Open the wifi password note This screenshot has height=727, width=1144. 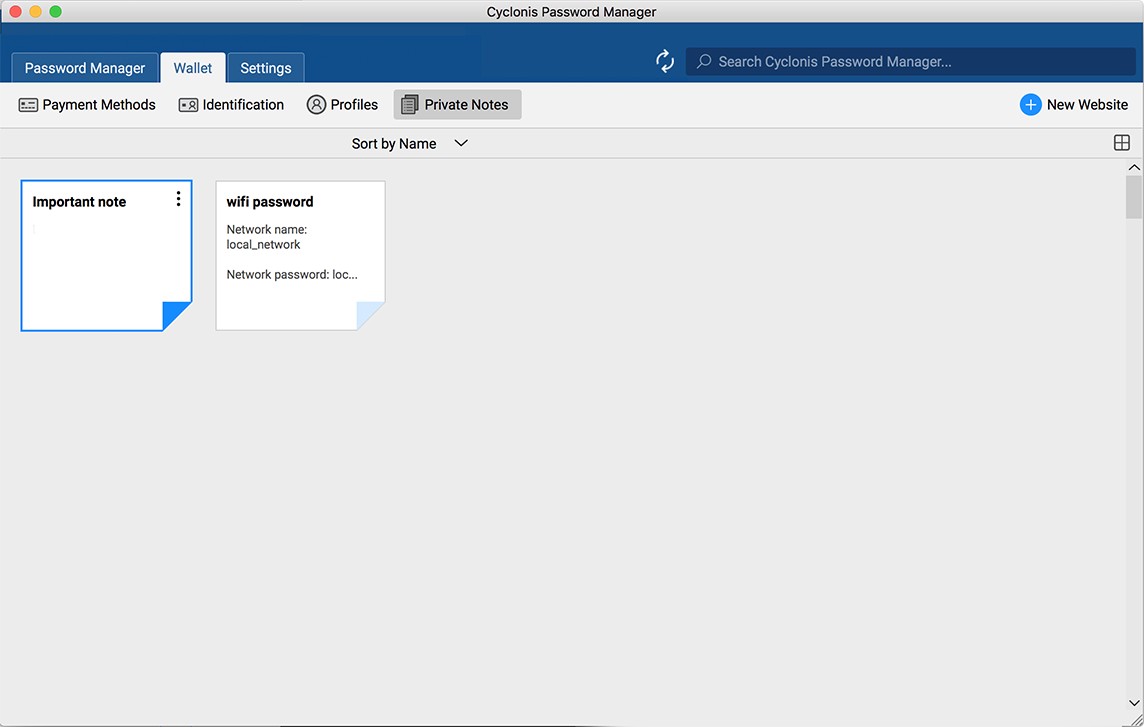300,255
